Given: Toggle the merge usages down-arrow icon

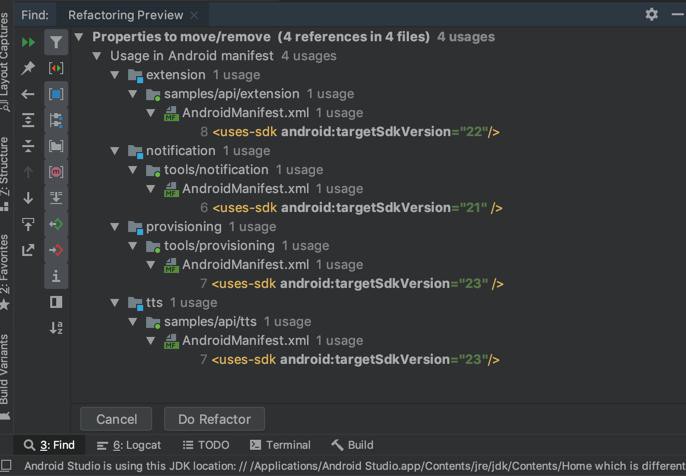Looking at the screenshot, I should pos(56,198).
